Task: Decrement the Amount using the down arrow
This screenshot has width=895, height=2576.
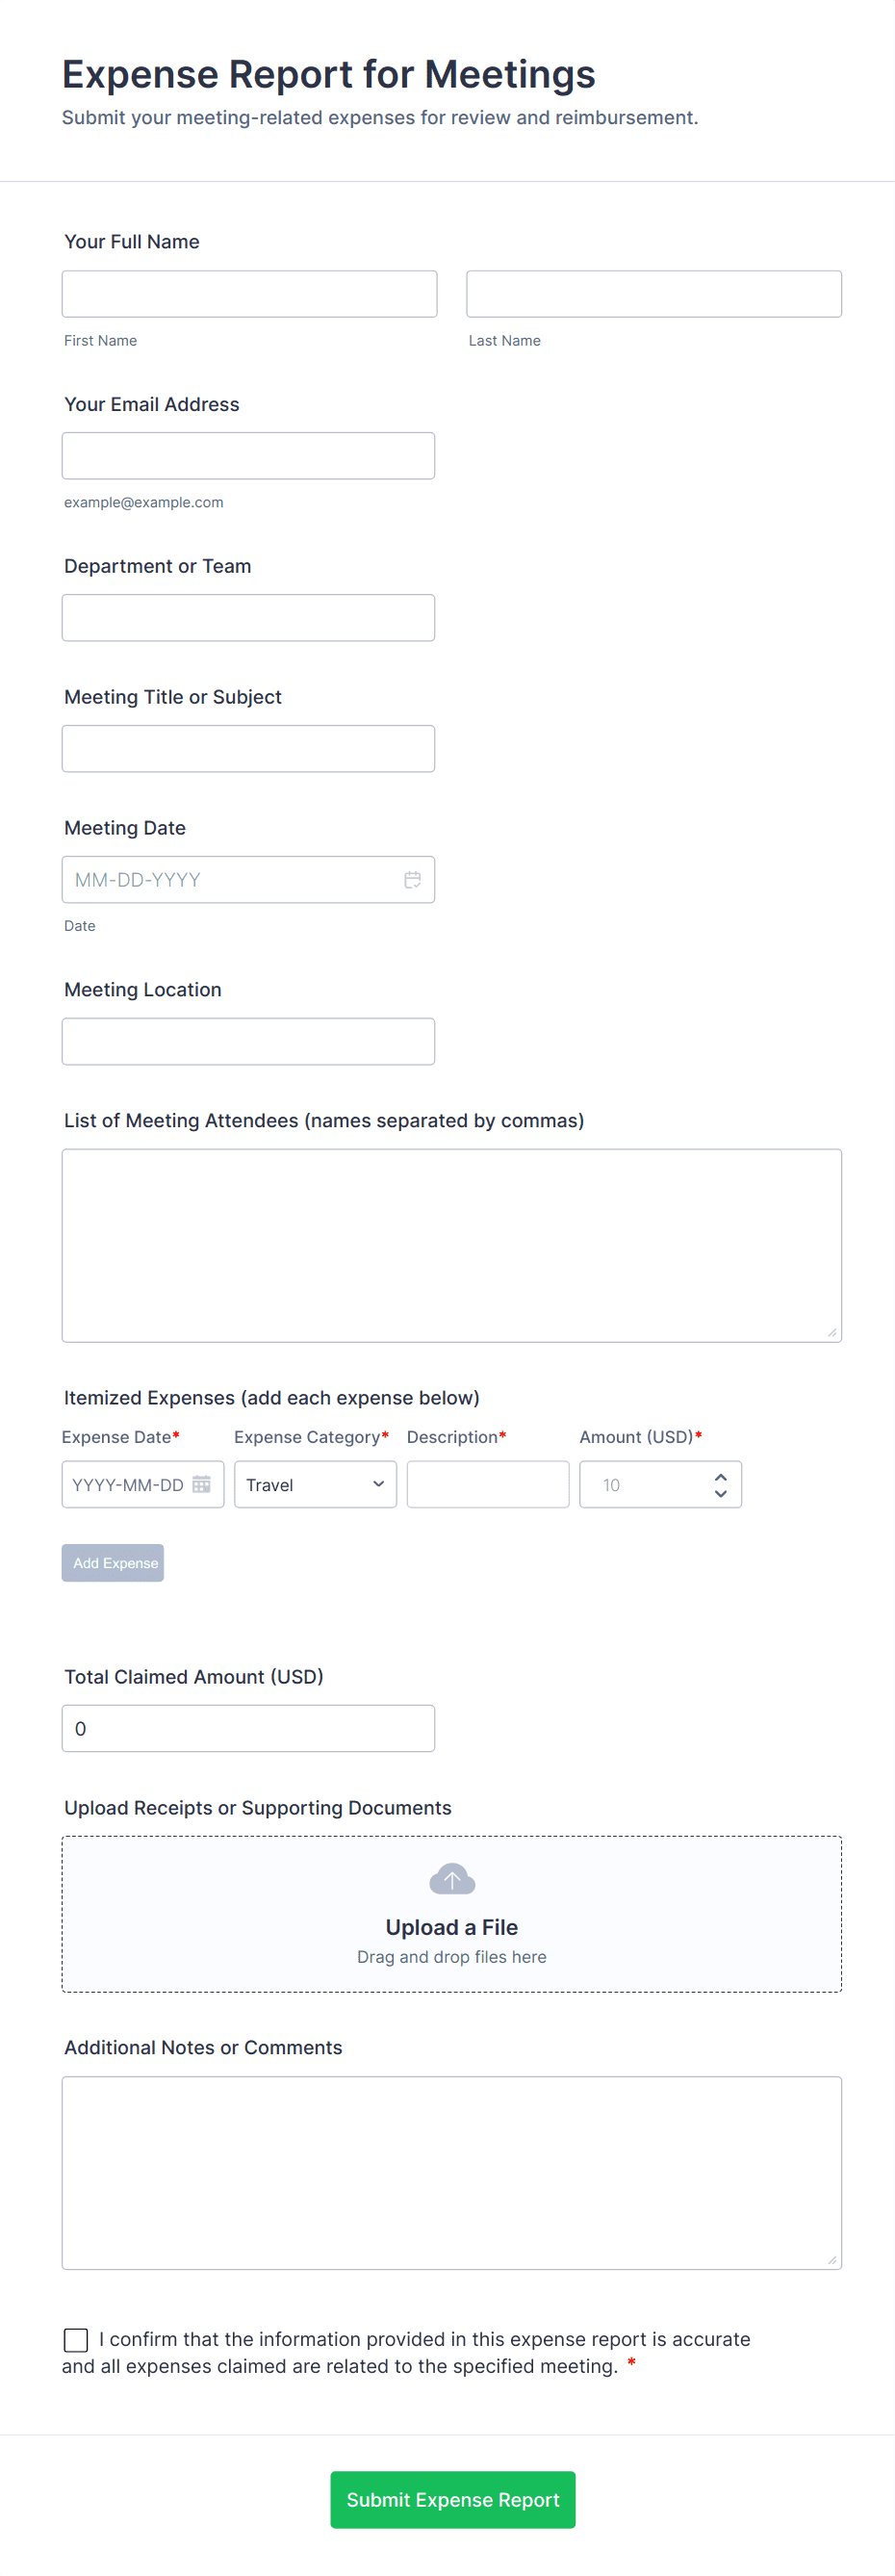Action: tap(721, 1493)
